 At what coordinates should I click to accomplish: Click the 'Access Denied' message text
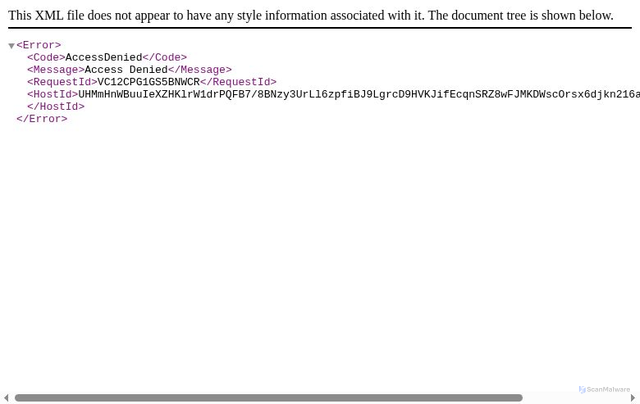point(126,69)
